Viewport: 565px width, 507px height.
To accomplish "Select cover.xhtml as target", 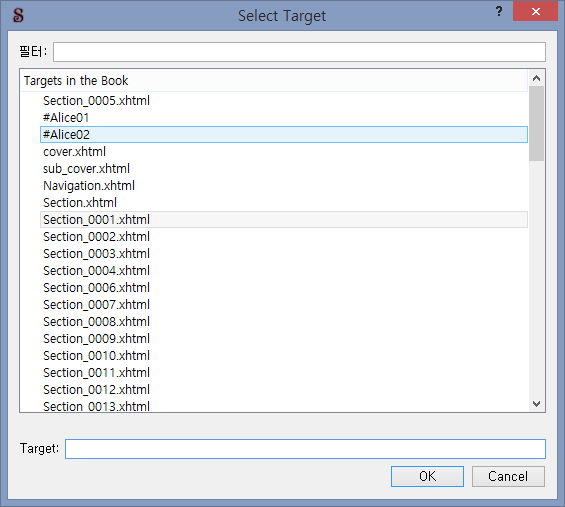I will tap(284, 152).
